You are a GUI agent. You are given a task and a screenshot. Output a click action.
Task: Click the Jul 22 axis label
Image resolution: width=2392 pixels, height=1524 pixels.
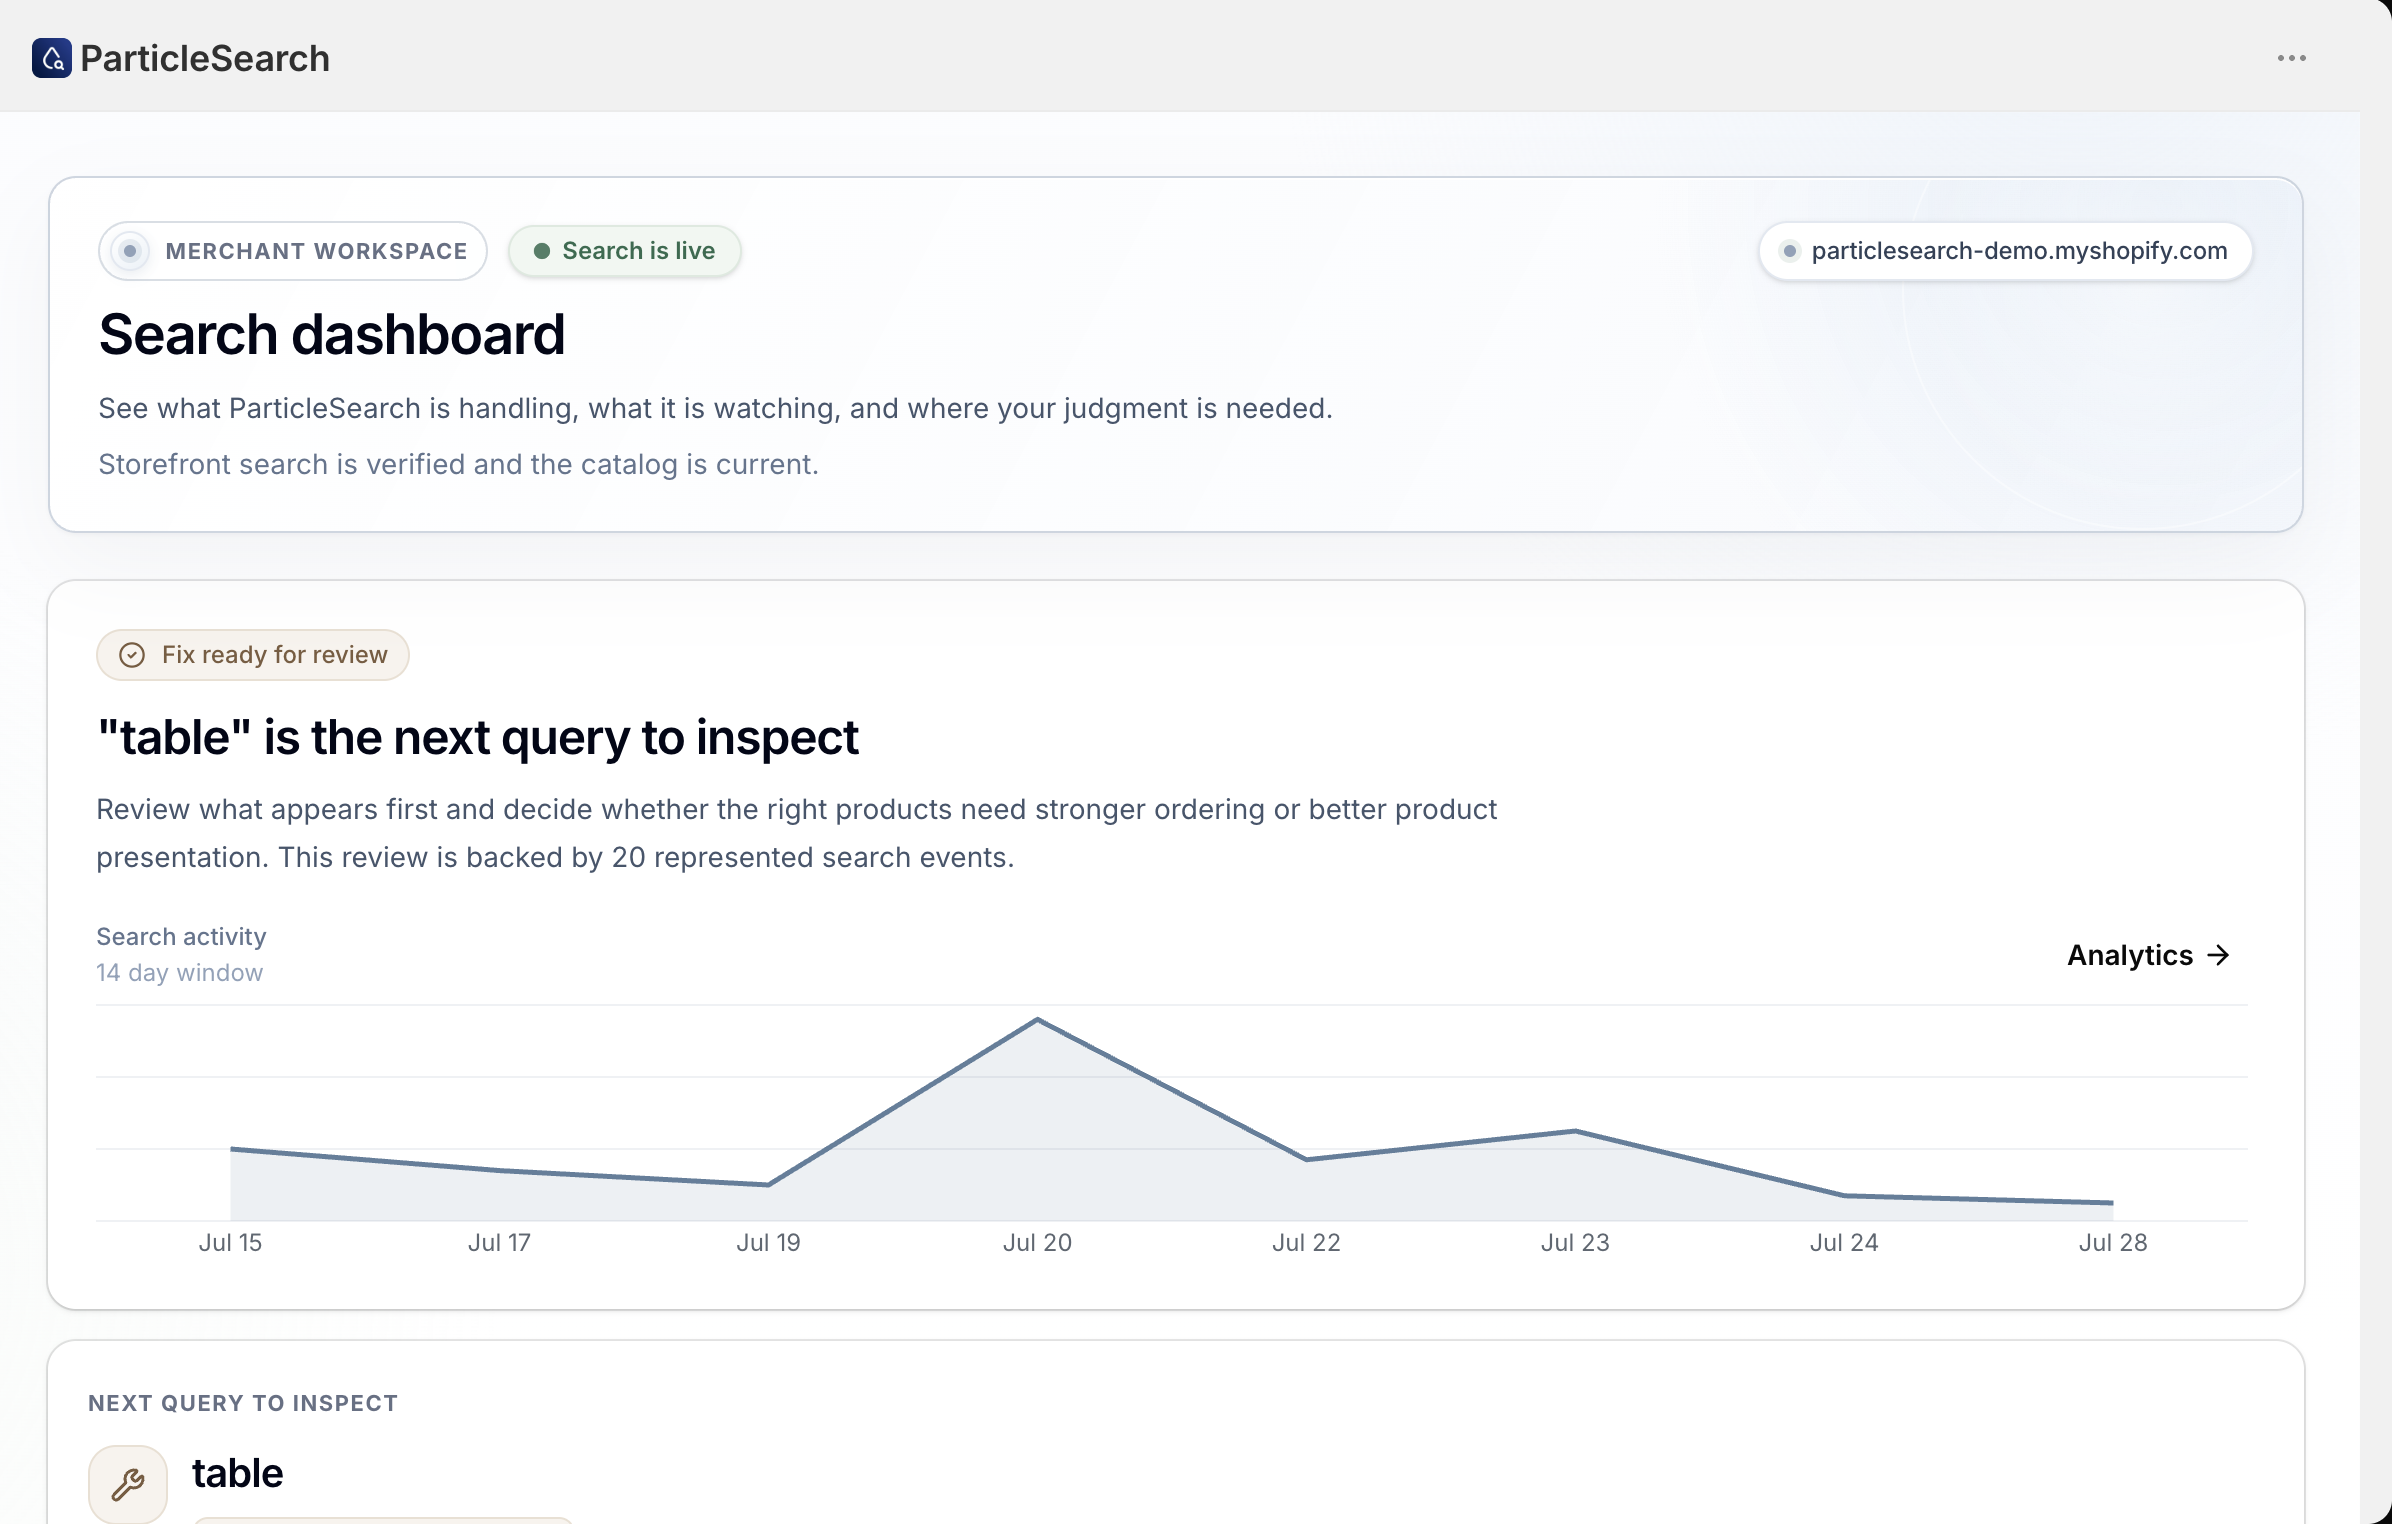pos(1306,1243)
